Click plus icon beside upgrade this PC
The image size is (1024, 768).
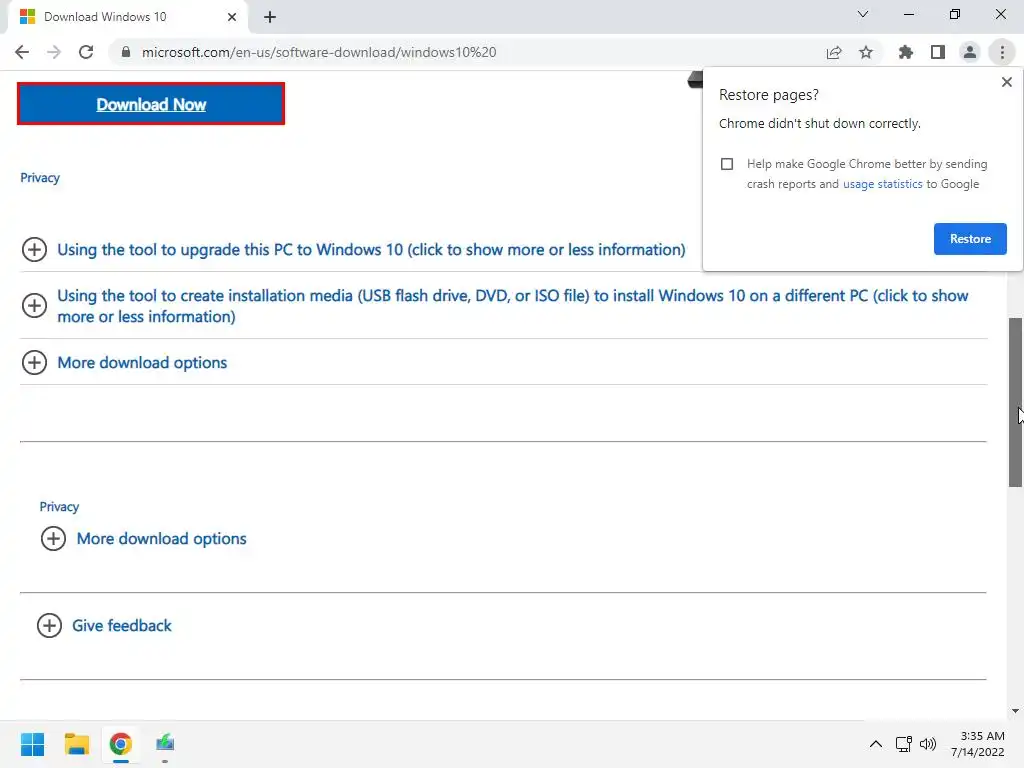pyautogui.click(x=34, y=249)
